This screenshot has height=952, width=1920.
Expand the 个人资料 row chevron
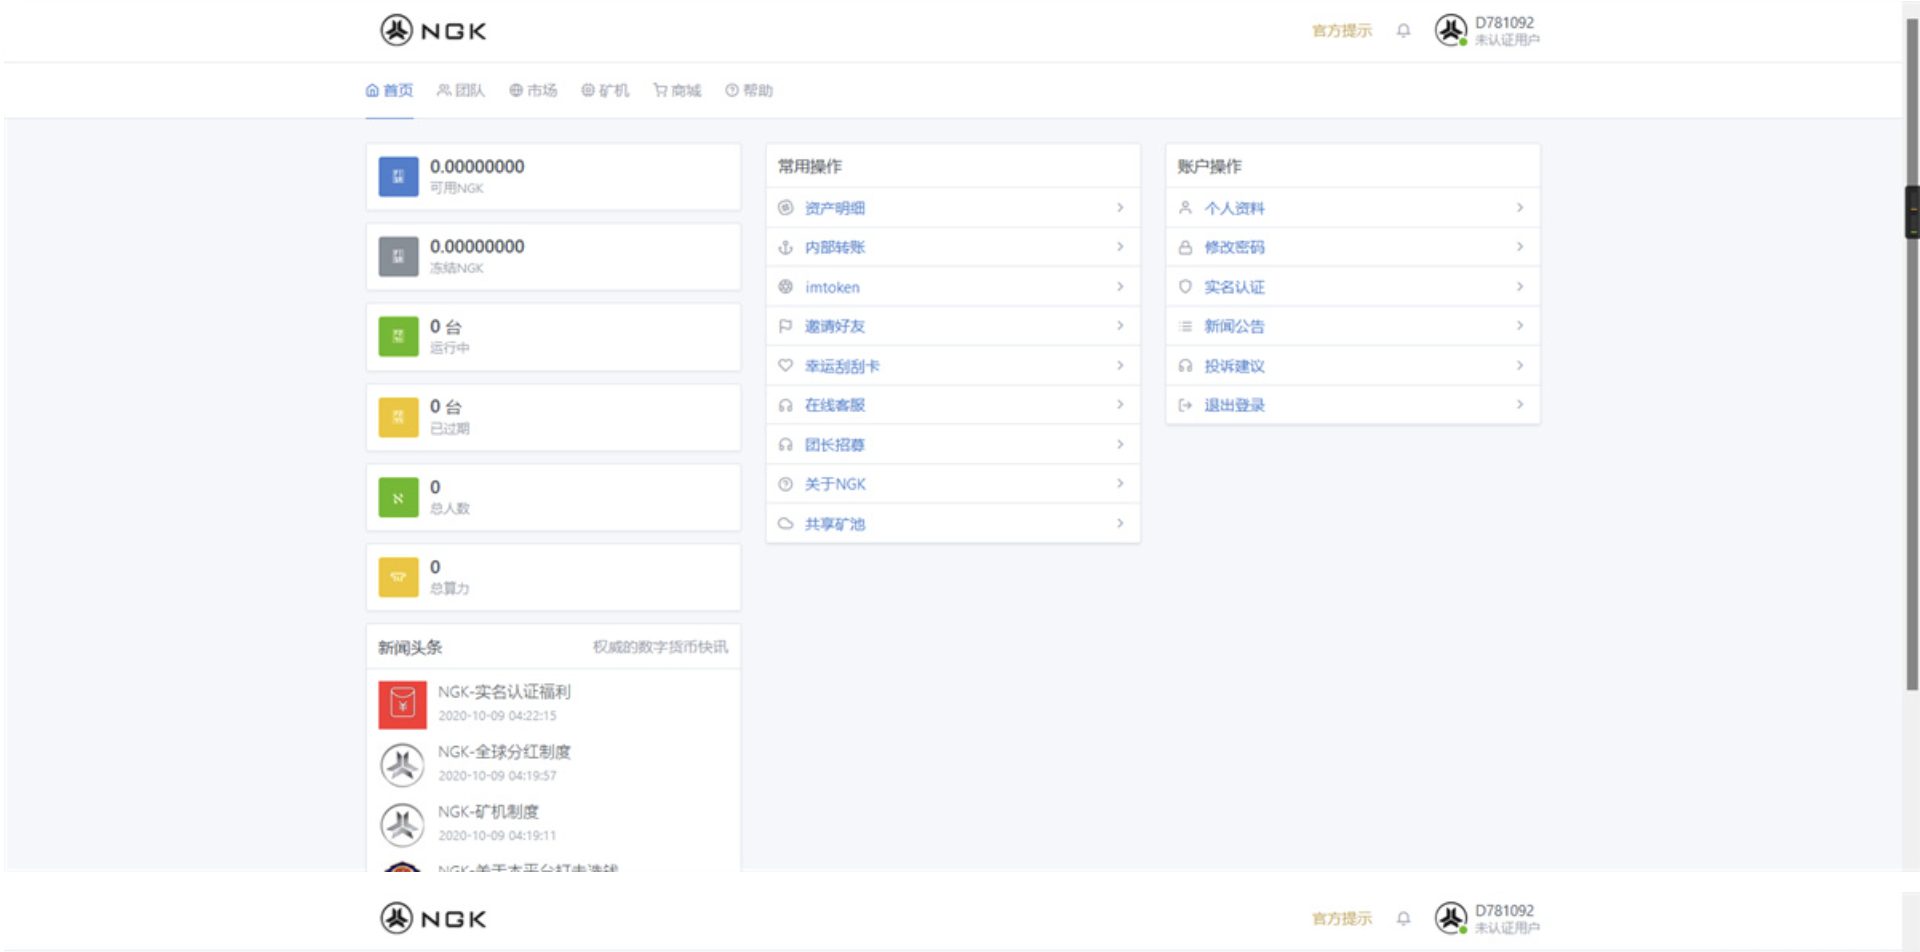pos(1519,208)
